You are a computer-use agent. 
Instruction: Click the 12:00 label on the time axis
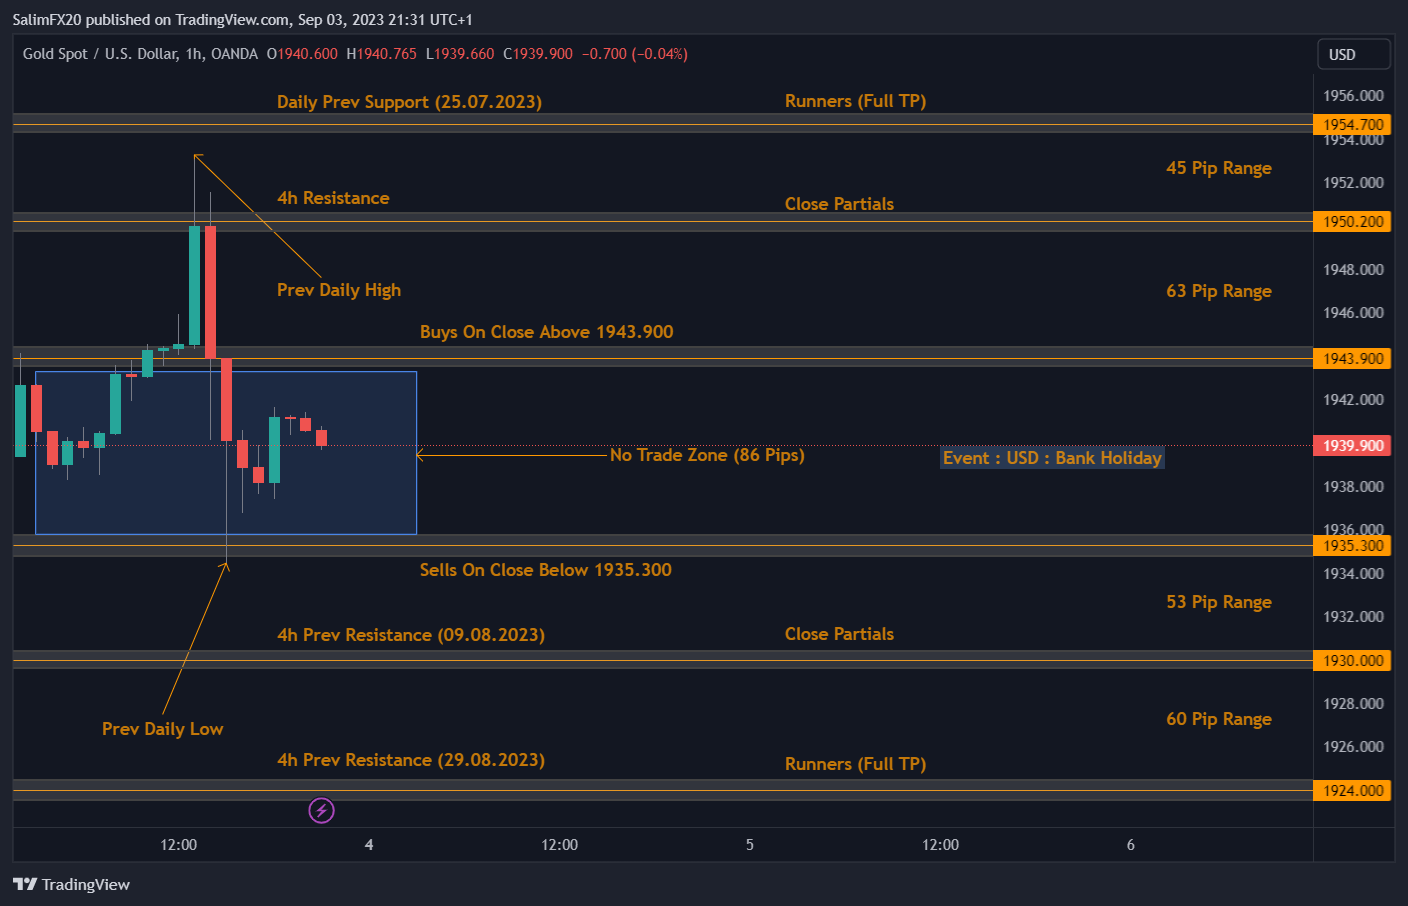[178, 845]
